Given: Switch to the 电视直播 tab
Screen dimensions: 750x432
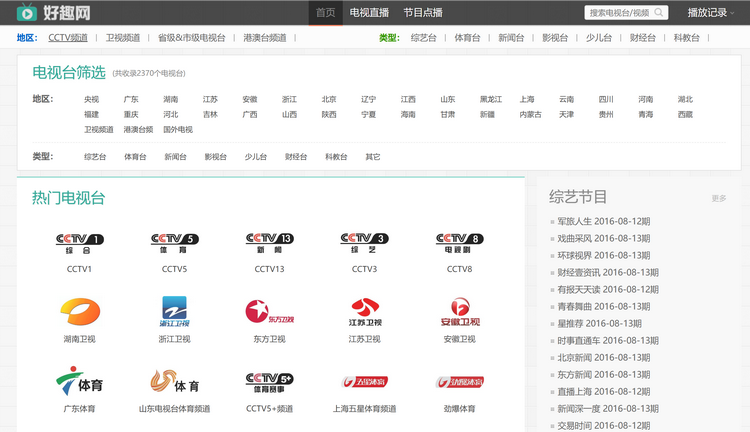Looking at the screenshot, I should (x=369, y=13).
